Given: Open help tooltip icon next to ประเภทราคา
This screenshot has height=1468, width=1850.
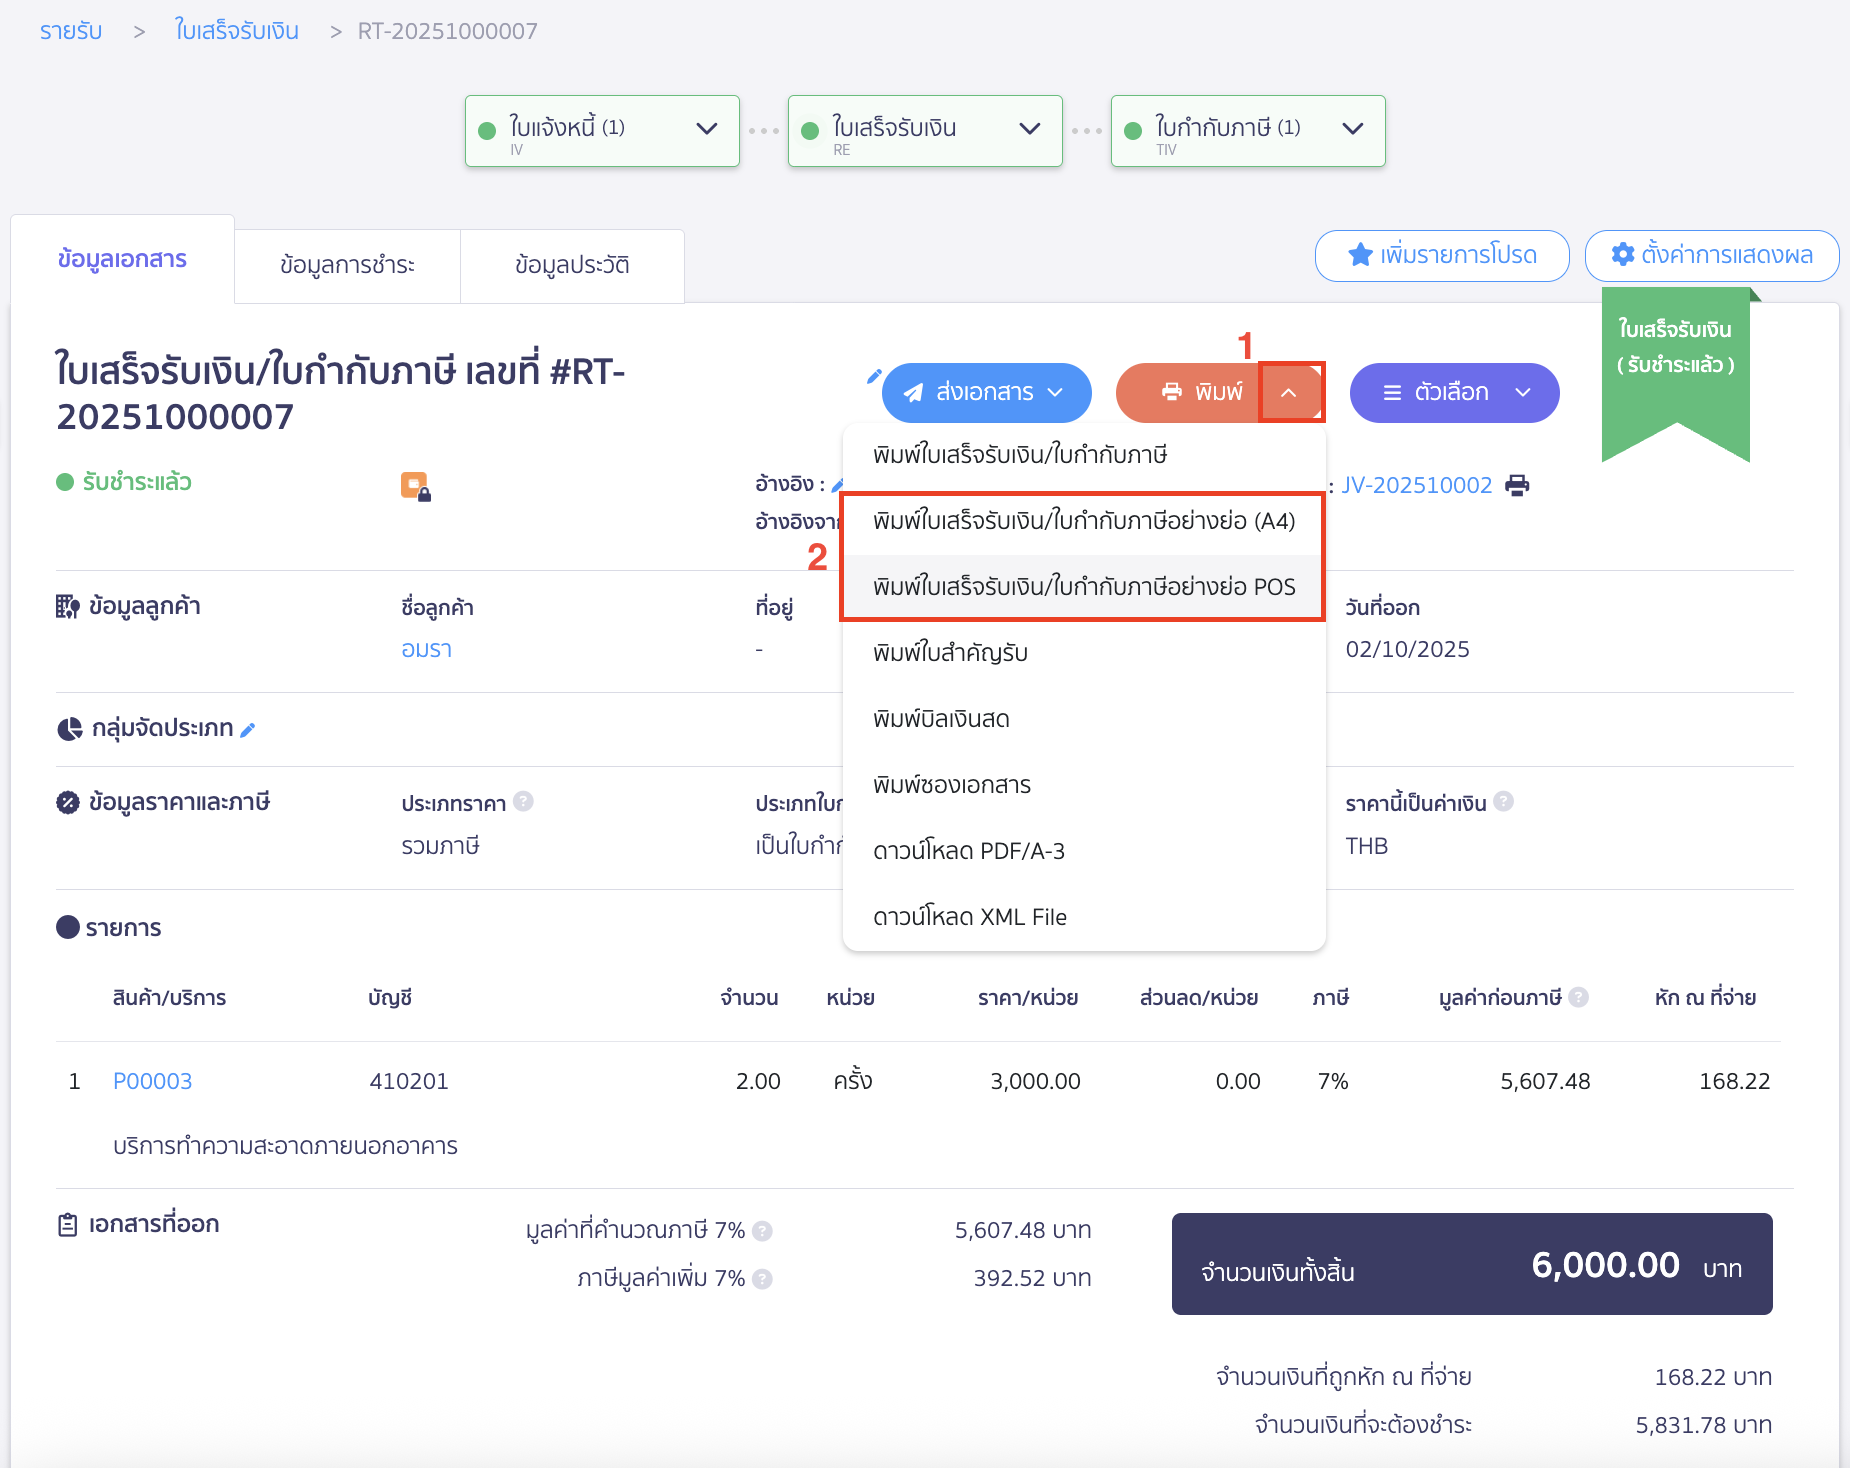Looking at the screenshot, I should point(523,801).
